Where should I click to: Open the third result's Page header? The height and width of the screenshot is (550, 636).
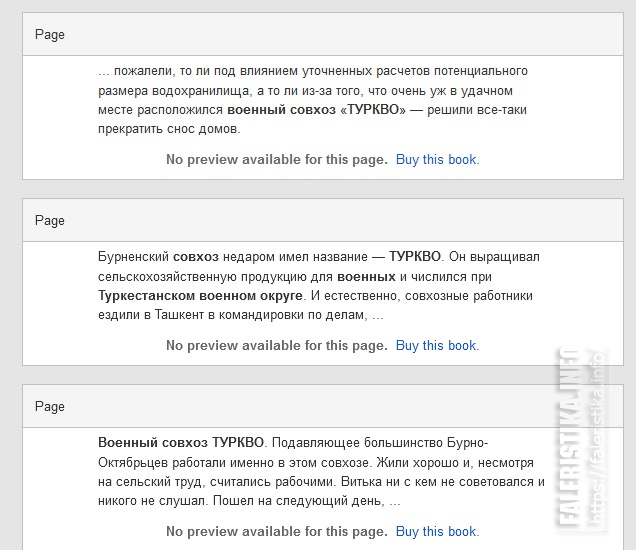coord(323,406)
